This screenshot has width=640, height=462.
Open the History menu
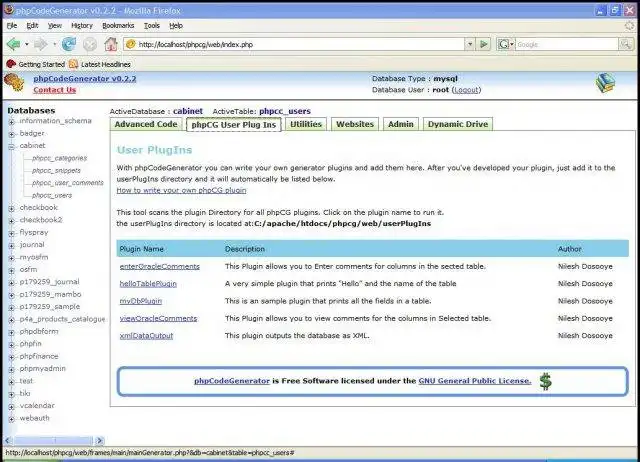(x=82, y=25)
